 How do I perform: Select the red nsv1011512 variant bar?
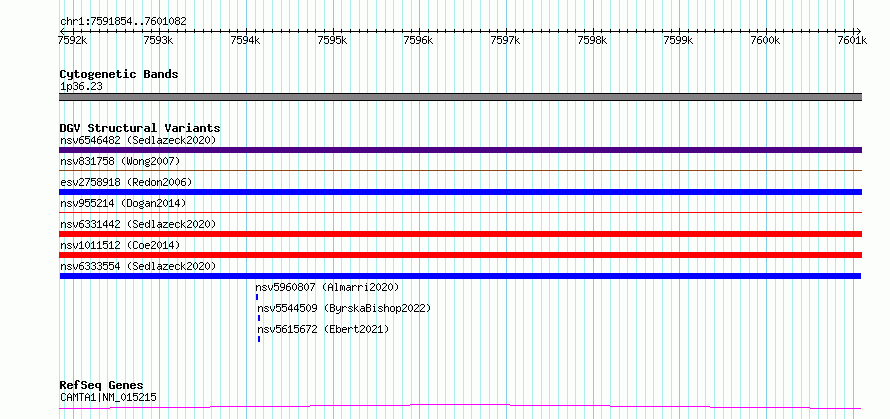pyautogui.click(x=460, y=255)
